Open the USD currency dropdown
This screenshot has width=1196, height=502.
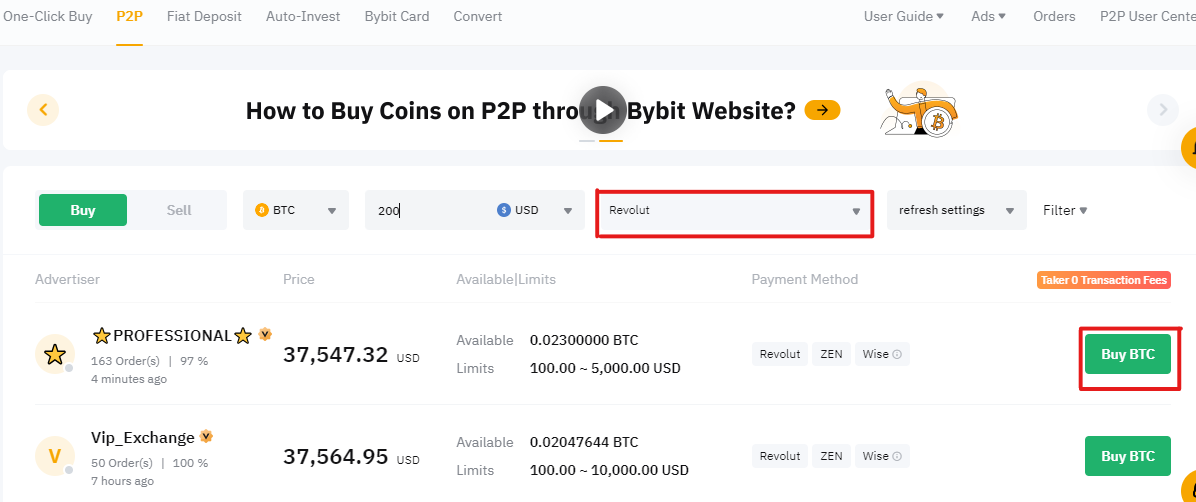click(536, 210)
